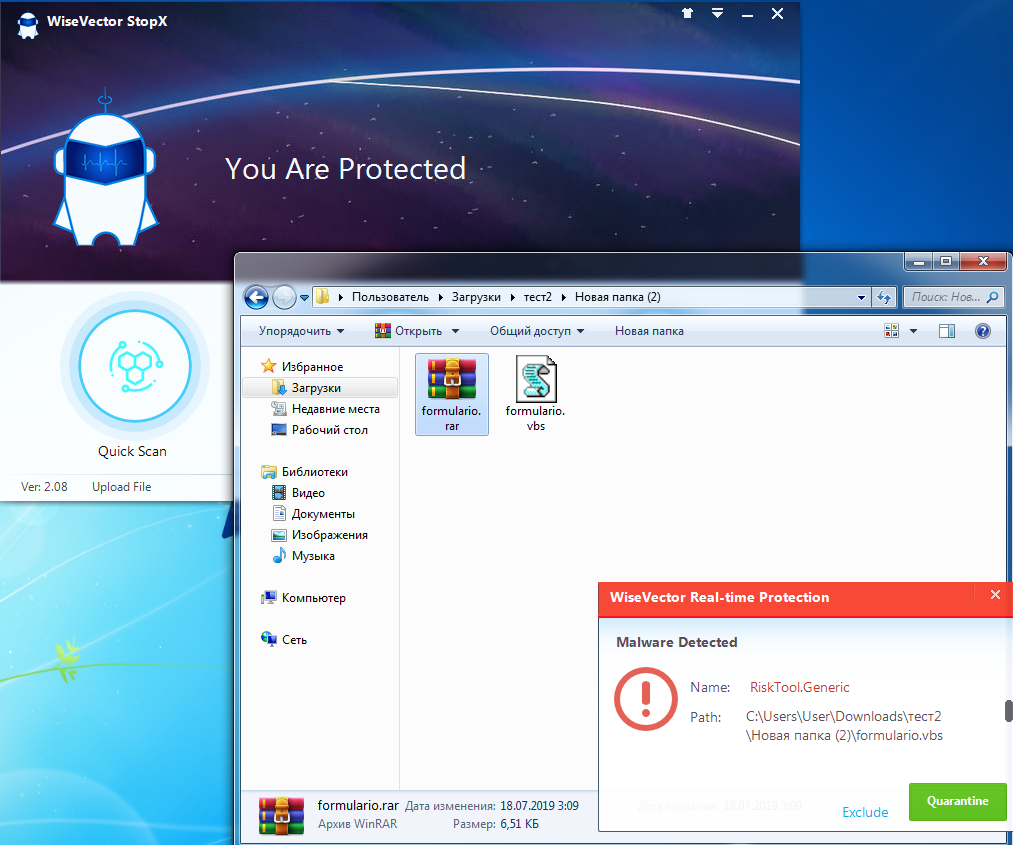
Task: Click the WiseVector StopX robot logo icon
Action: pyautogui.click(x=27, y=25)
